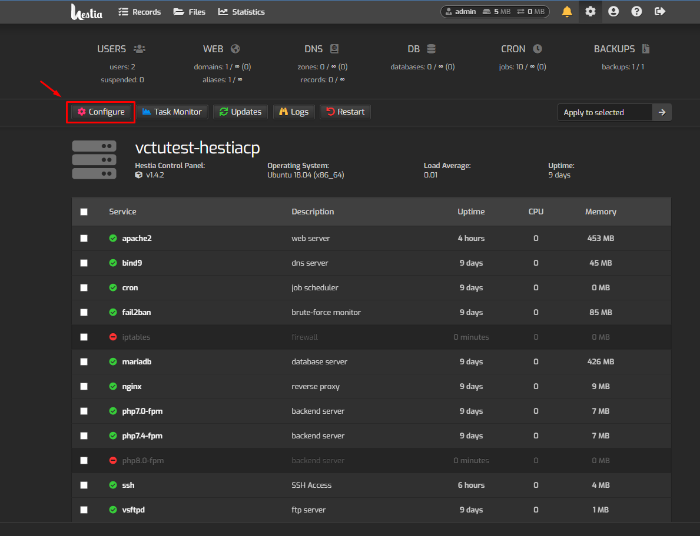Screen dimensions: 700x536
Task: Check the ssh service checkbox
Action: [84, 485]
